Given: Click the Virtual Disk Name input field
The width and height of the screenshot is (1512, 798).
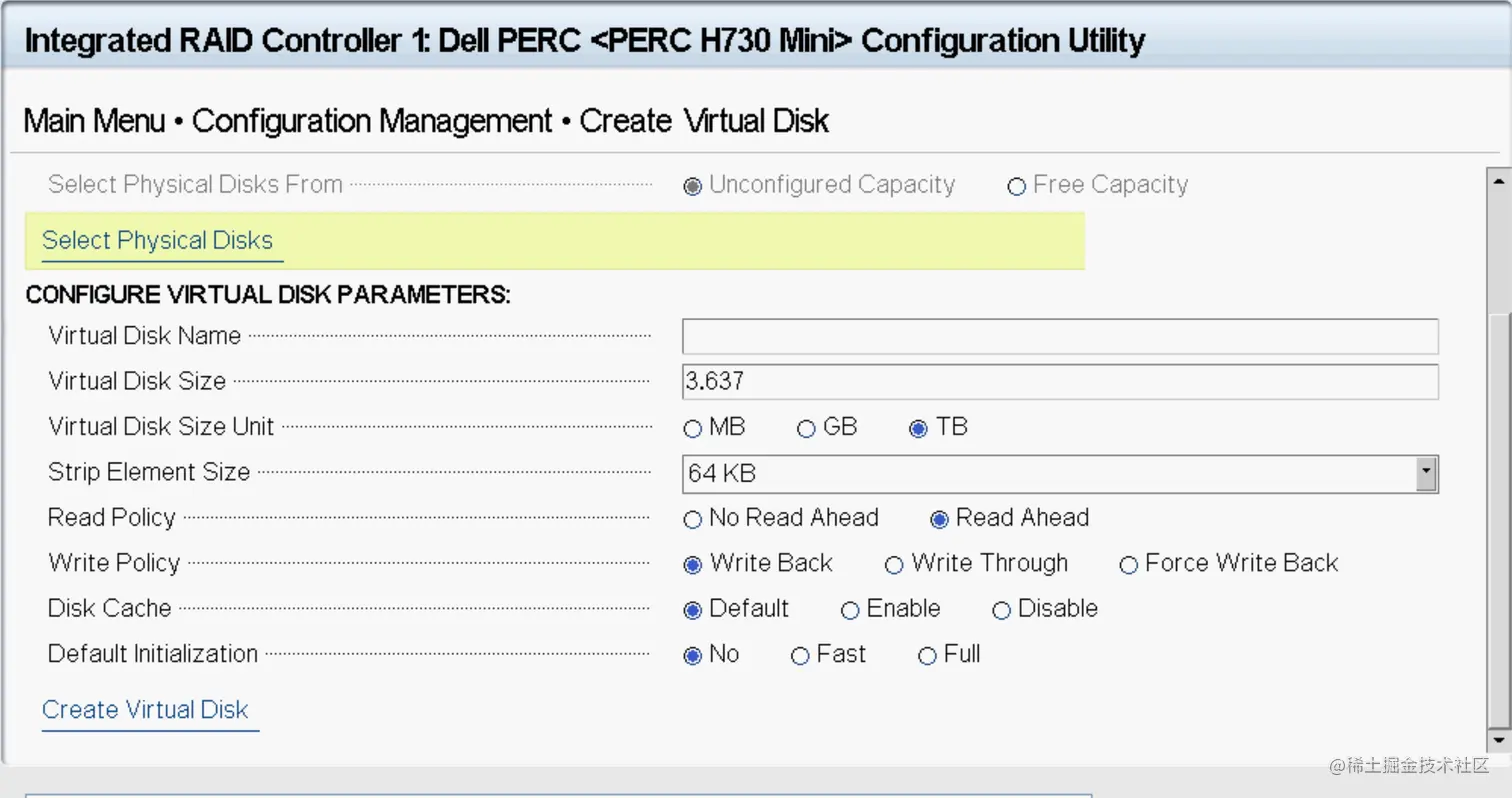Looking at the screenshot, I should click(x=1060, y=336).
